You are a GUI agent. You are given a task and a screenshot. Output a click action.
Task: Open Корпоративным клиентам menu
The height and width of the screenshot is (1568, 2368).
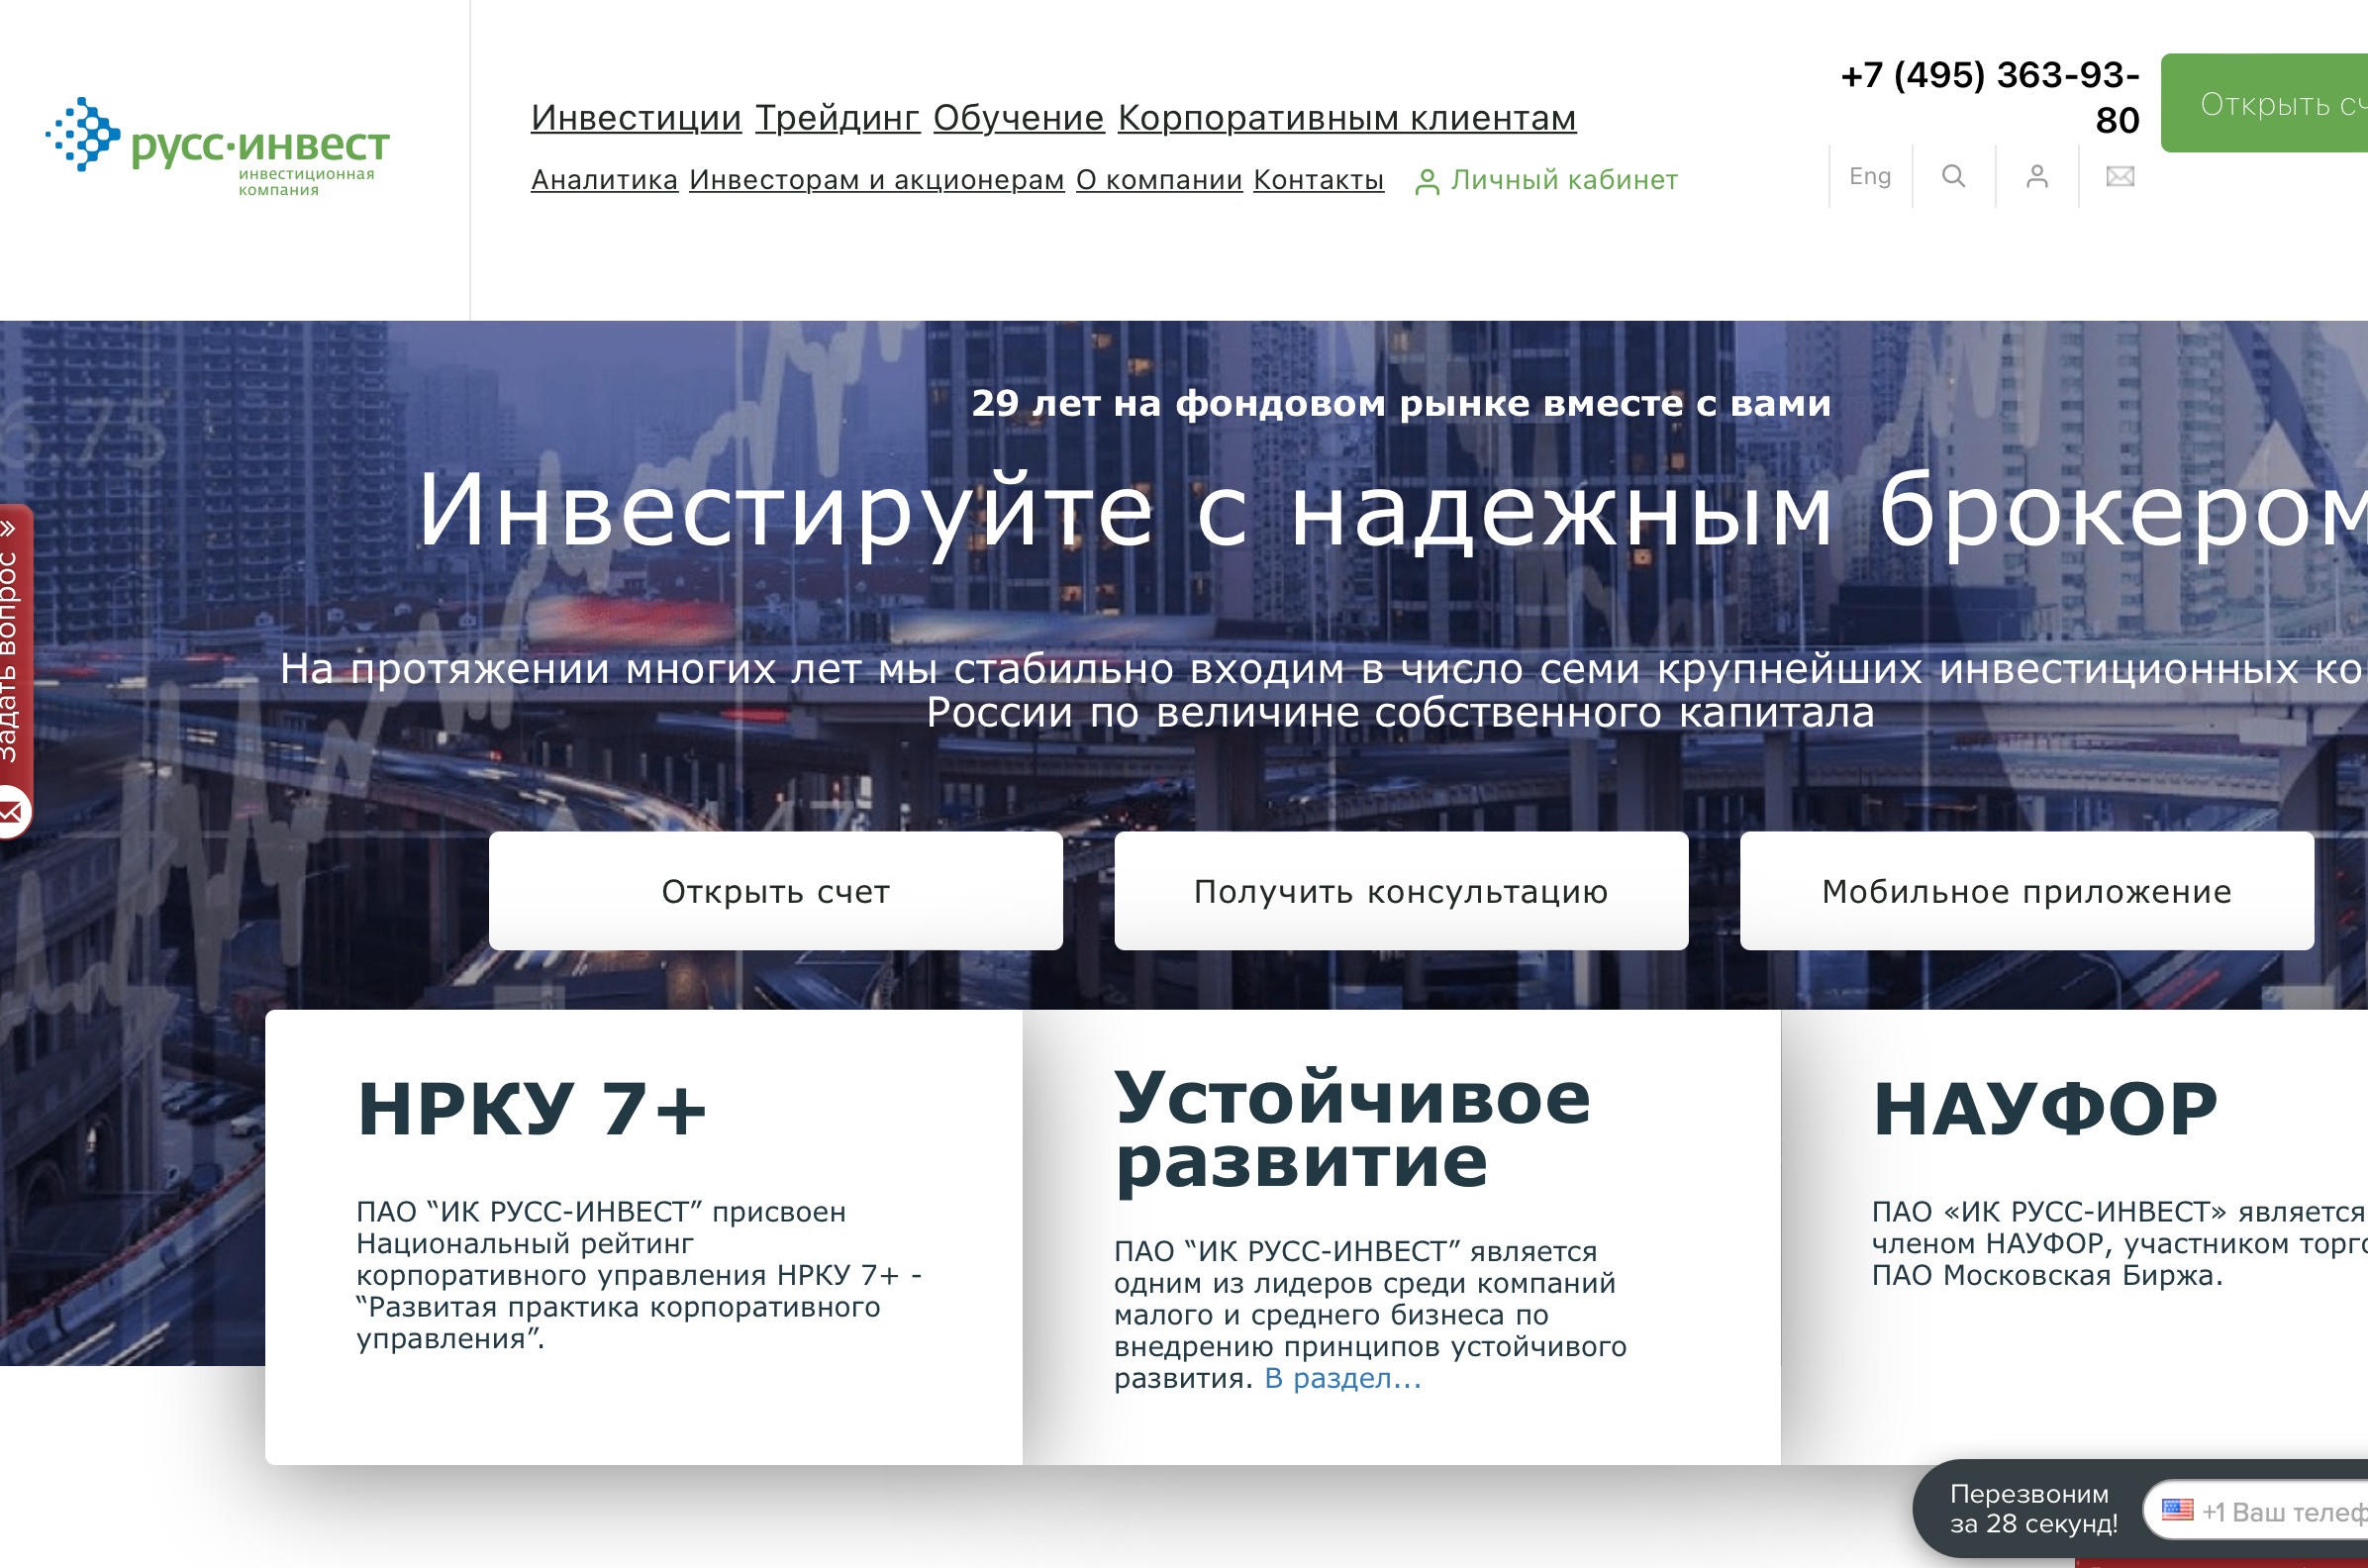pyautogui.click(x=1347, y=118)
